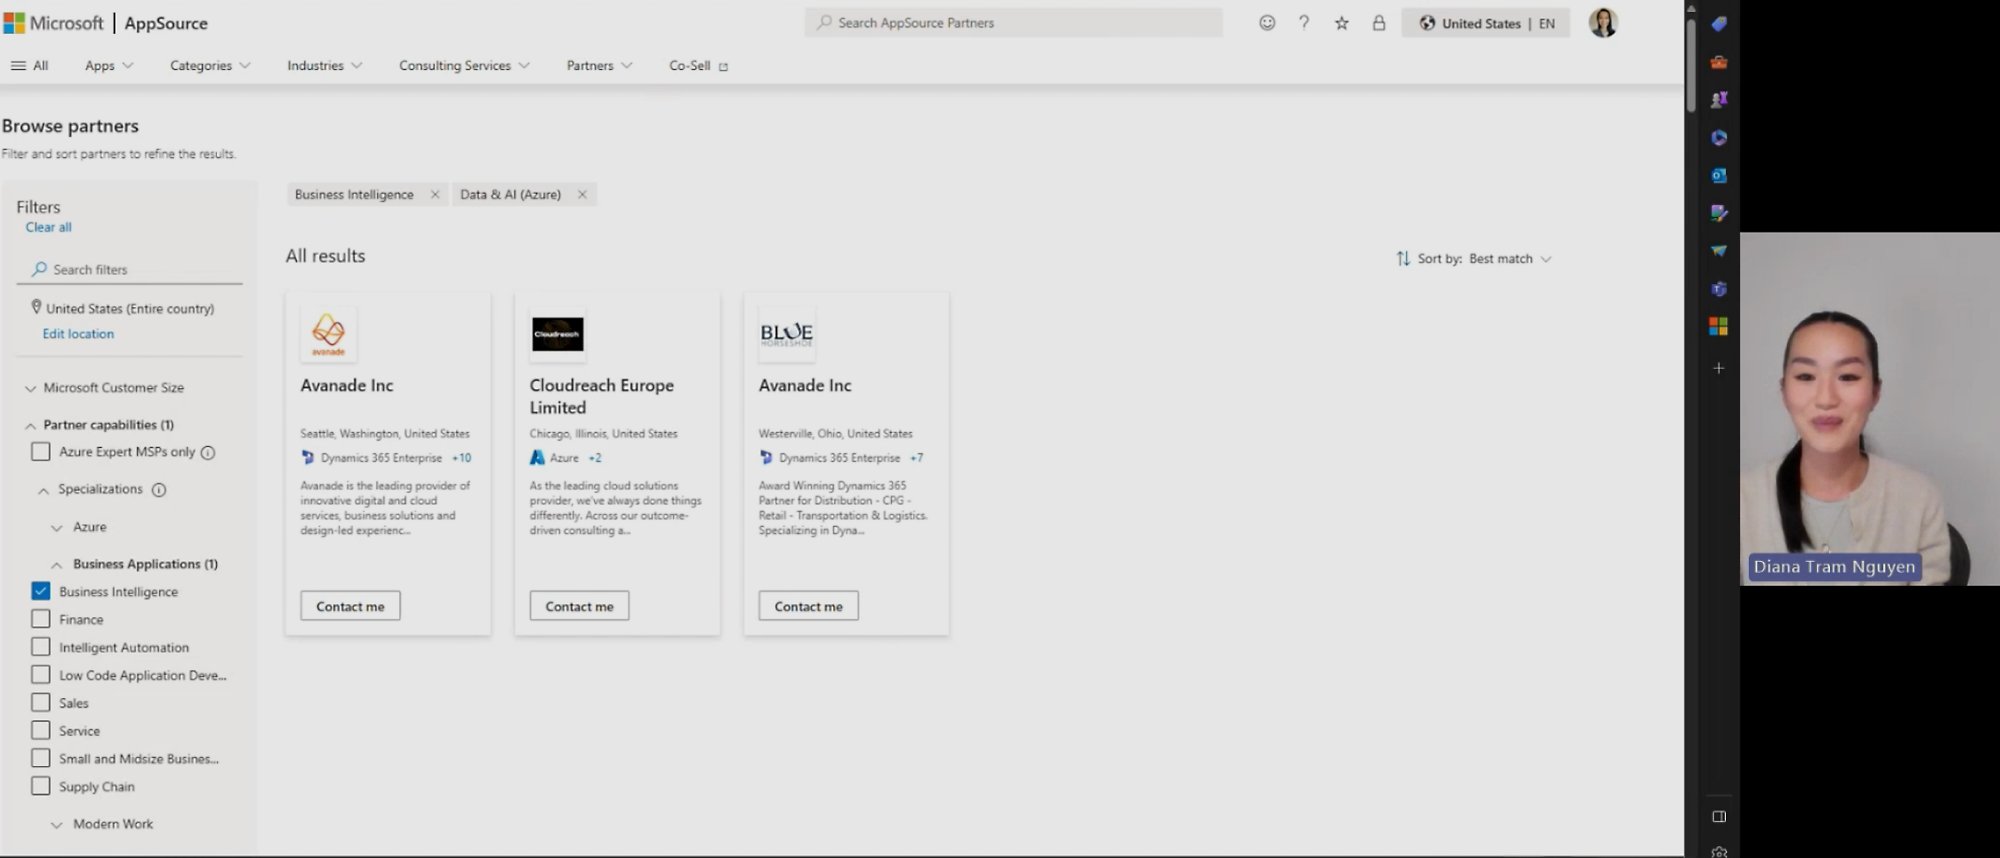The width and height of the screenshot is (2000, 858).
Task: Click Blue Horseshoe logo thumbnail
Action: point(786,334)
